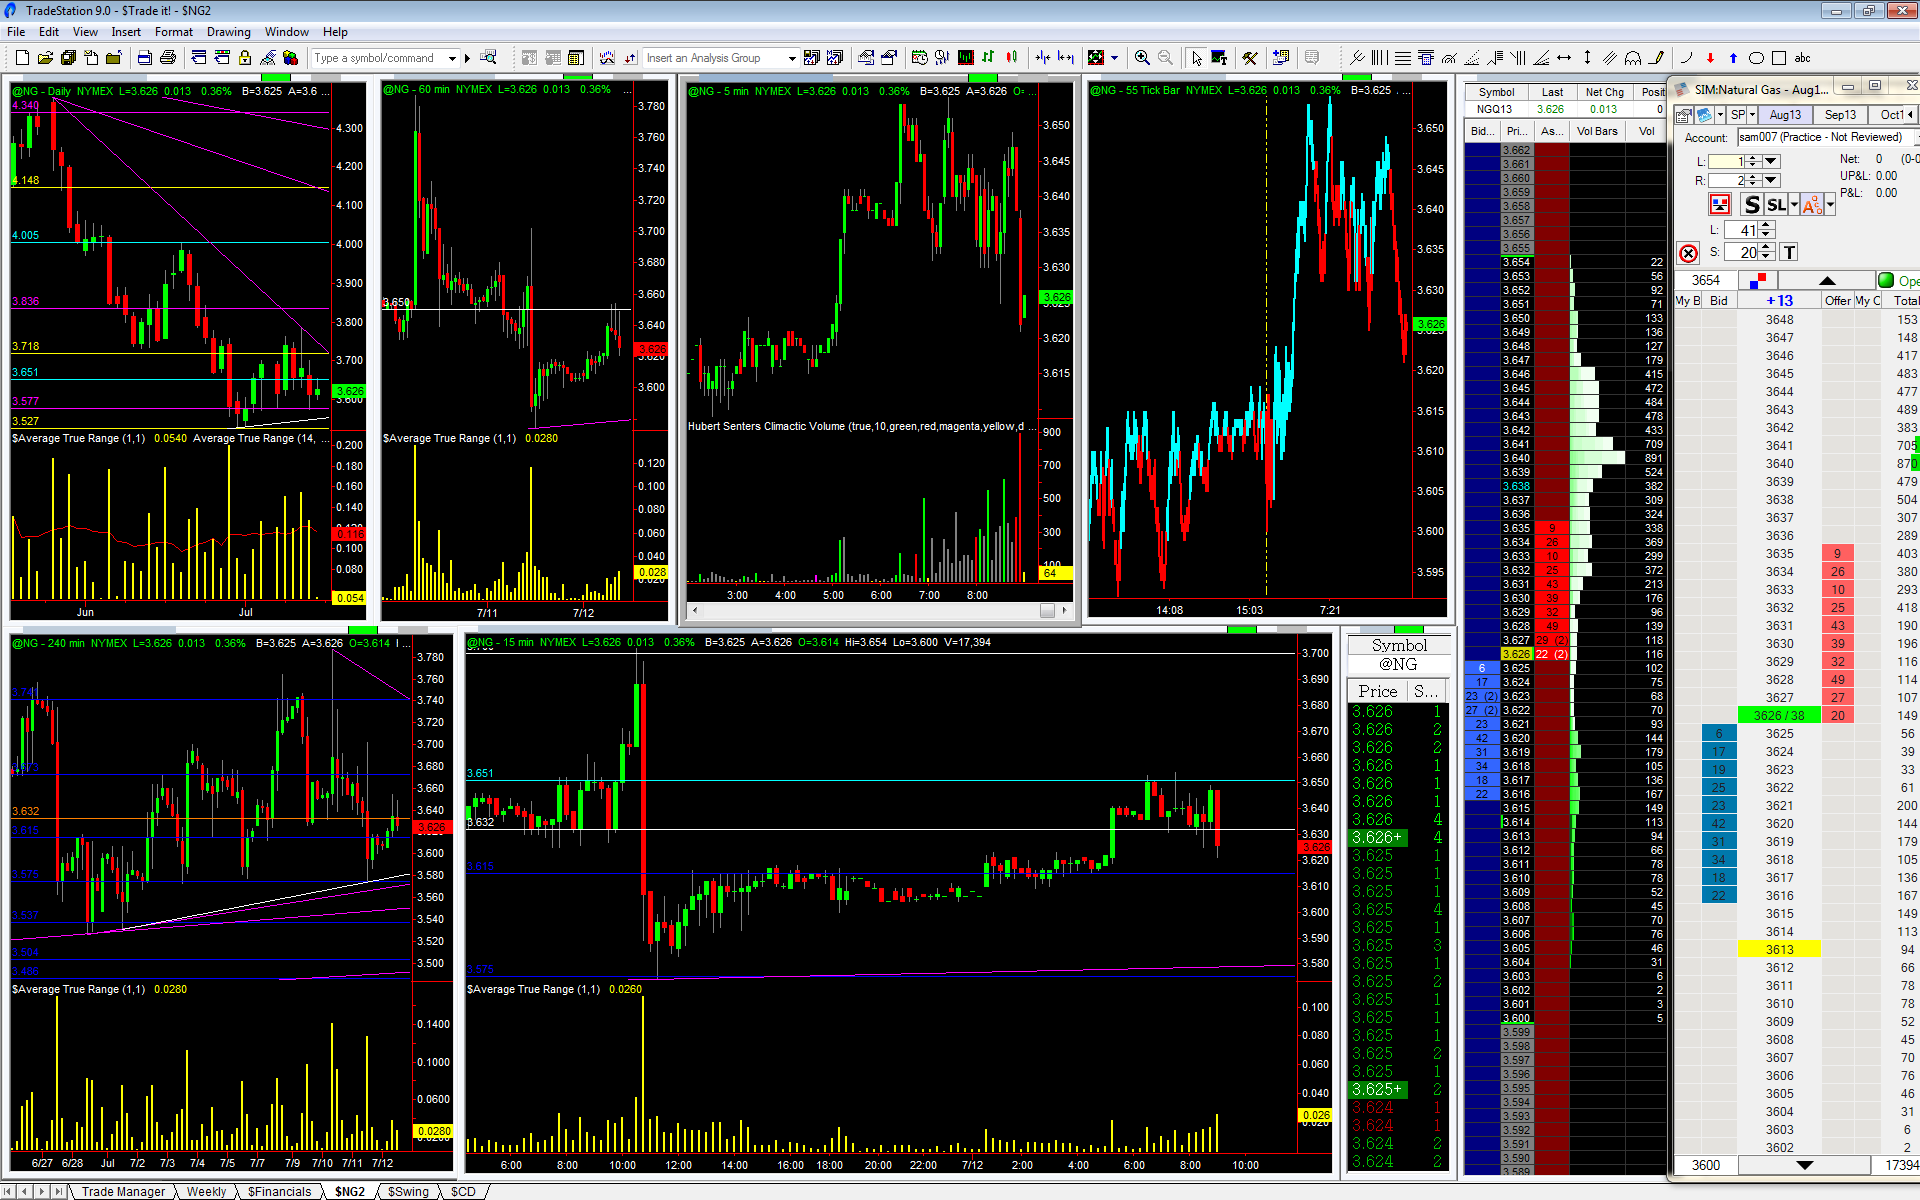The image size is (1920, 1200).
Task: Expand the SL button dropdown arrow
Action: pos(1794,205)
